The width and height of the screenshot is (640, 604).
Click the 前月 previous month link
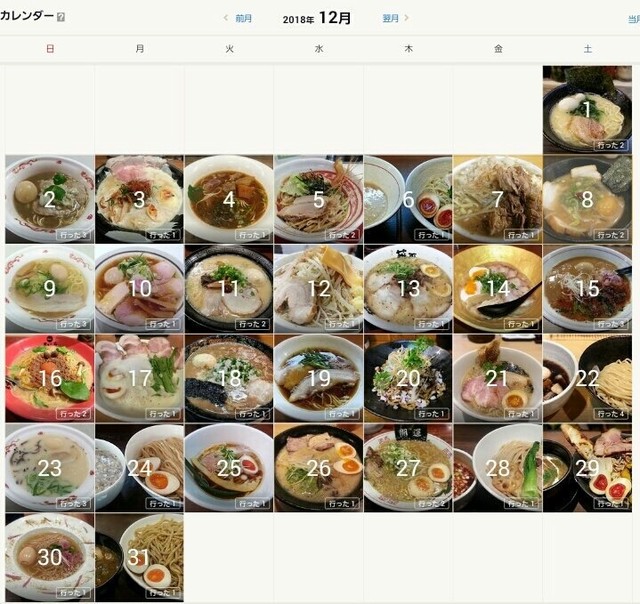tap(243, 18)
